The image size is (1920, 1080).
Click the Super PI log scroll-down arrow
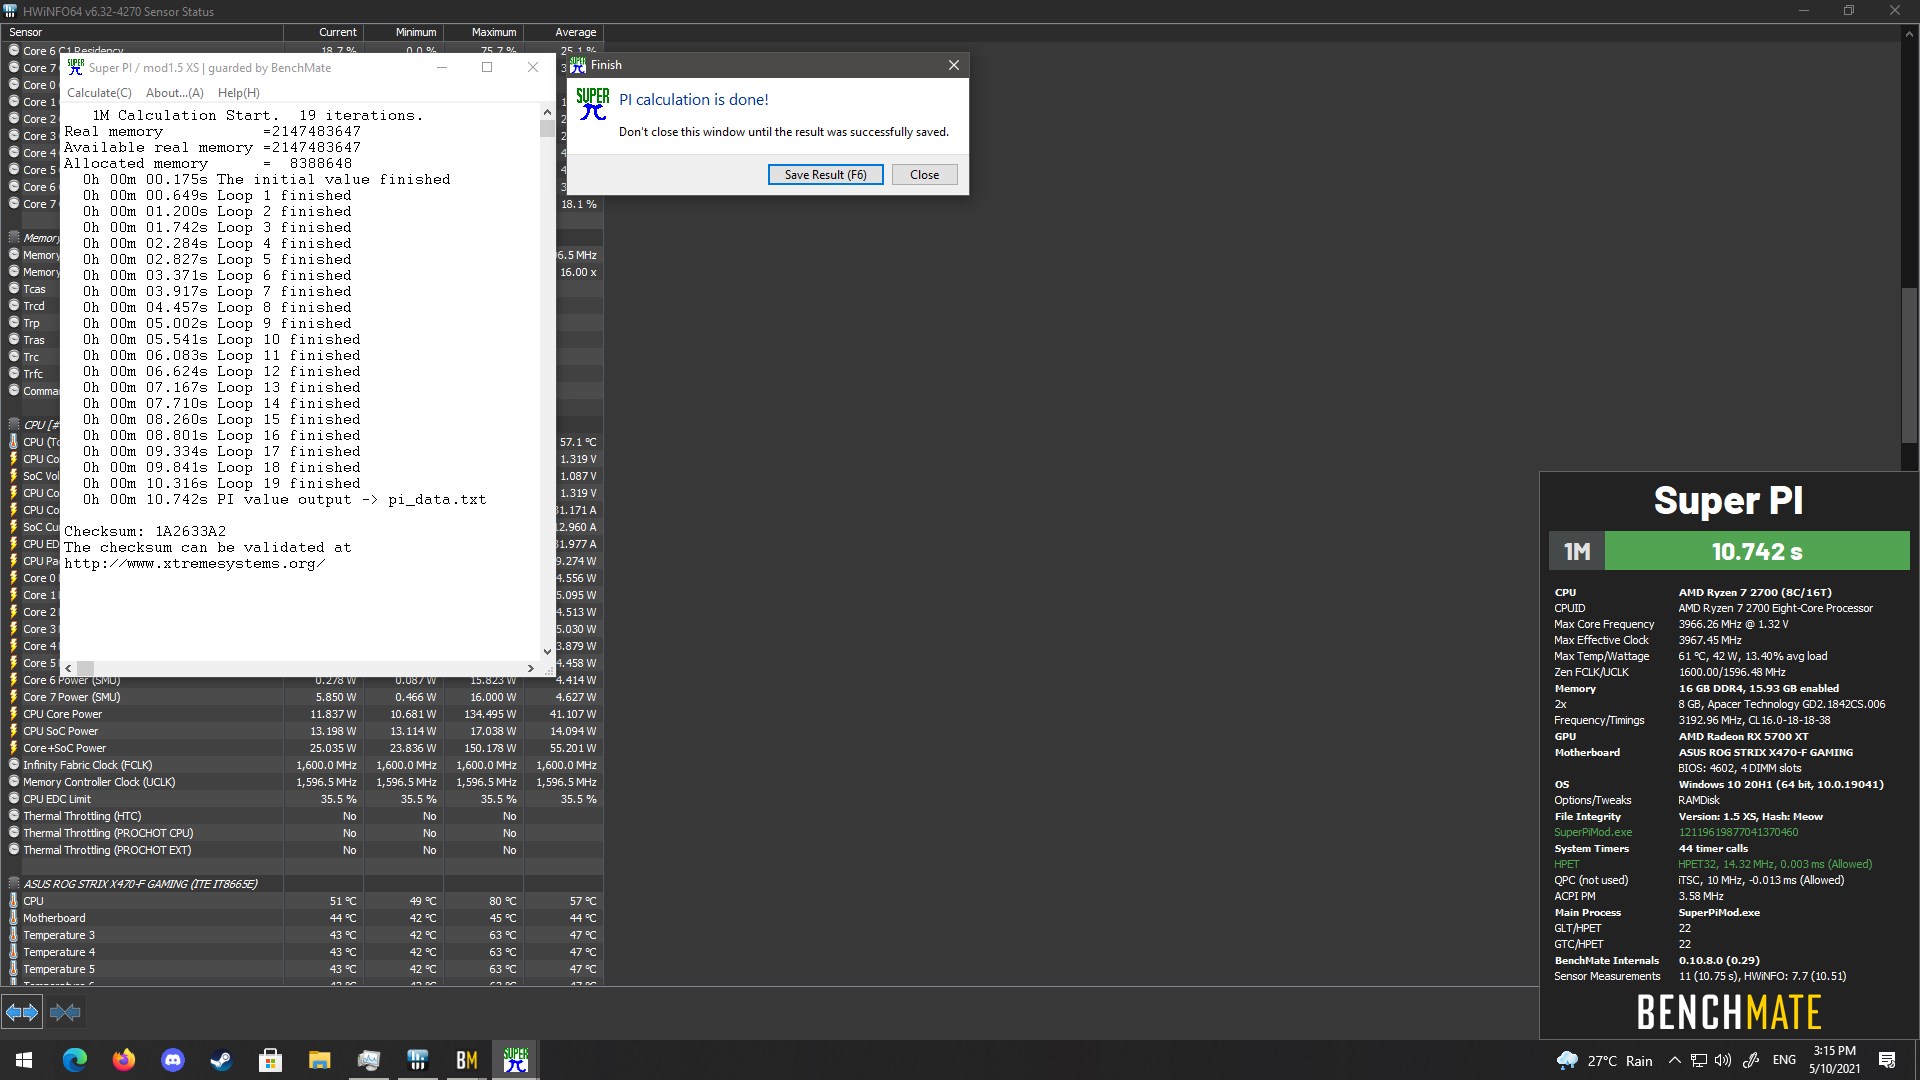(547, 651)
